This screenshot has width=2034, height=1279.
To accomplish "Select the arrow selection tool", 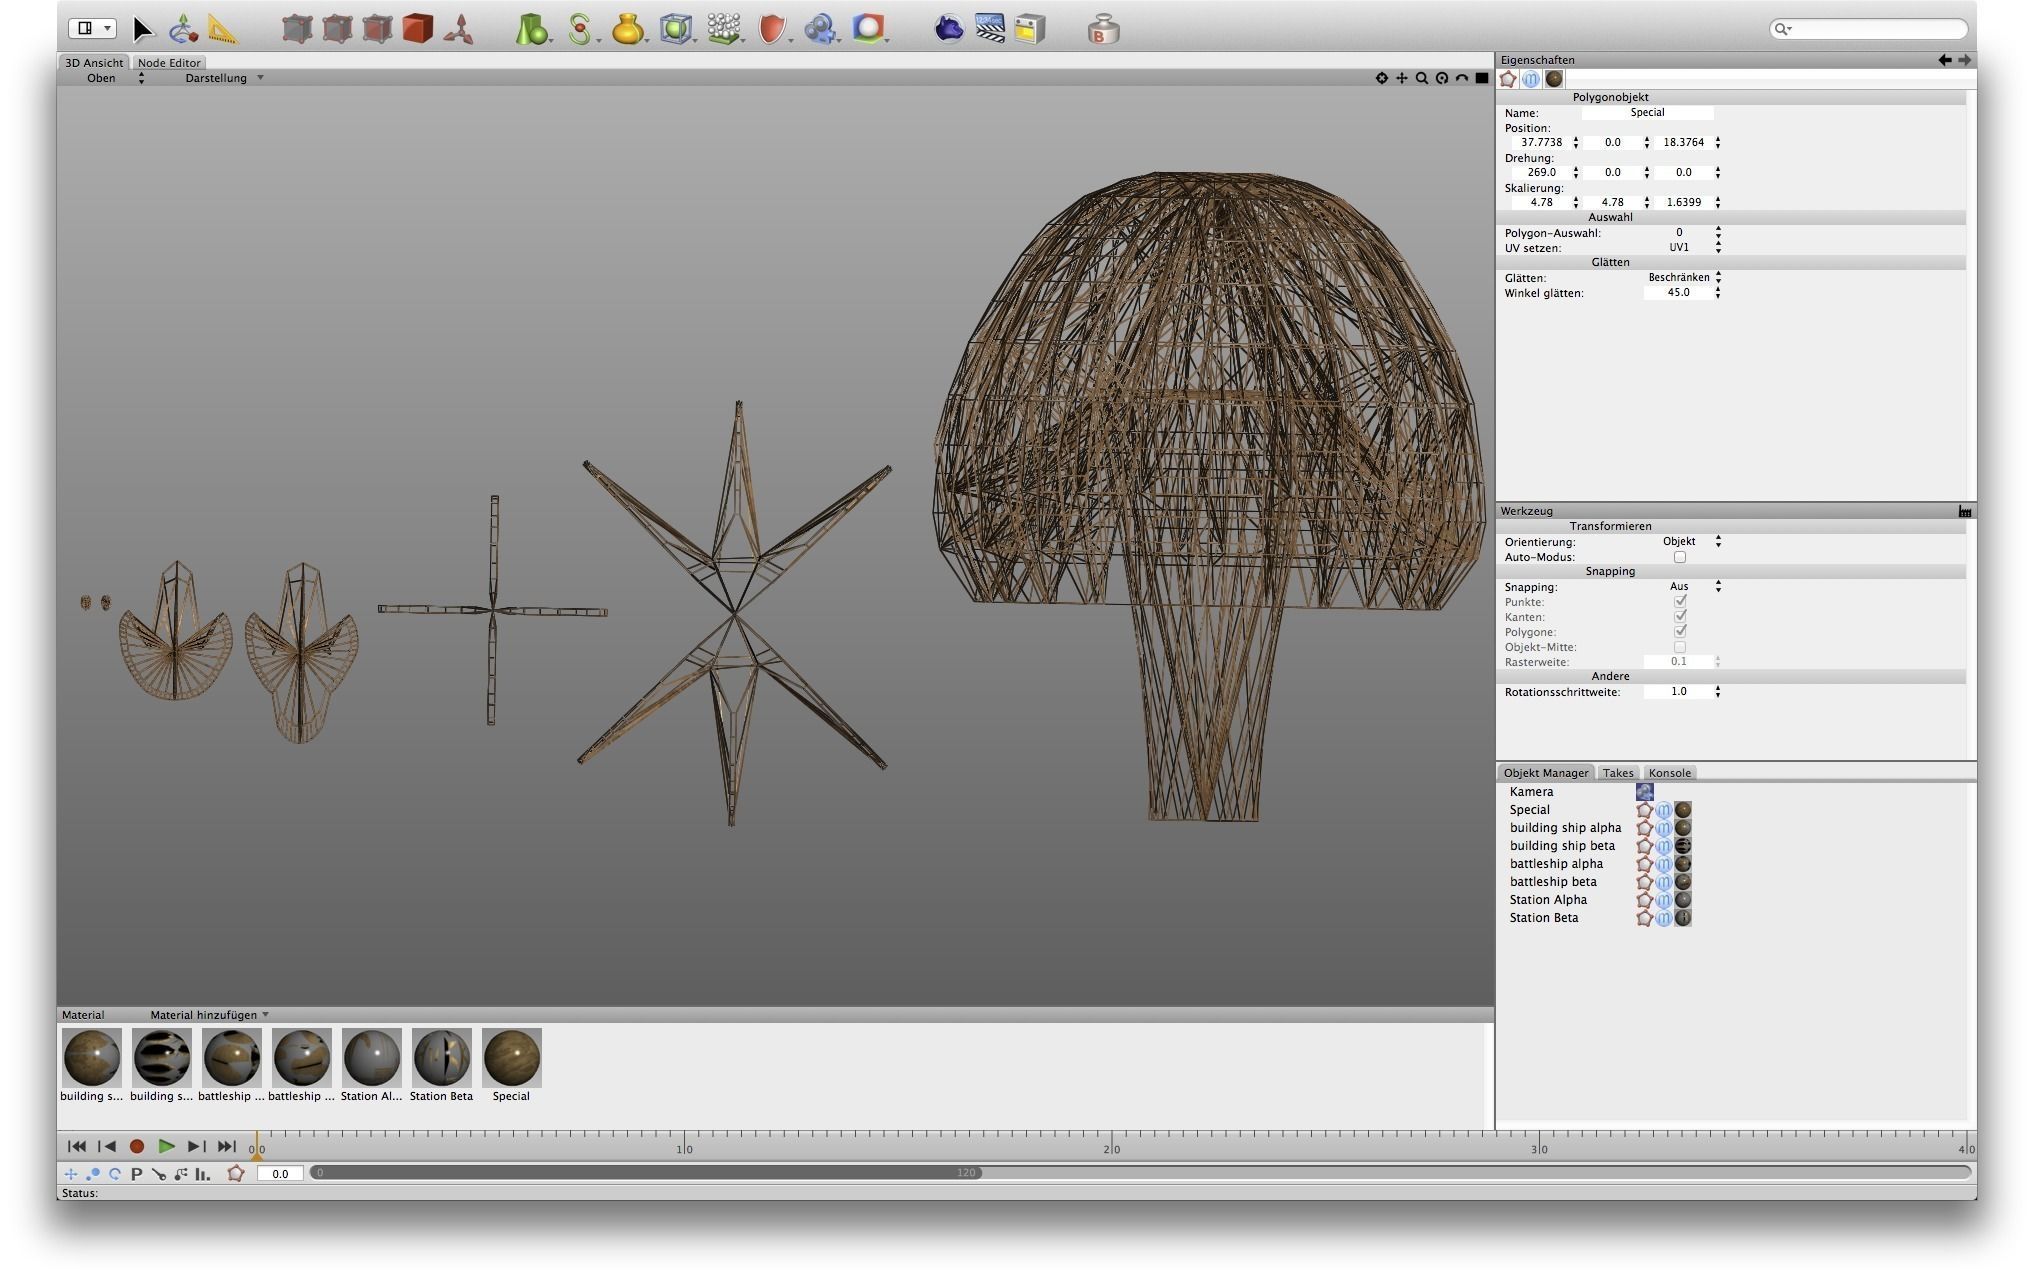I will pos(142,29).
